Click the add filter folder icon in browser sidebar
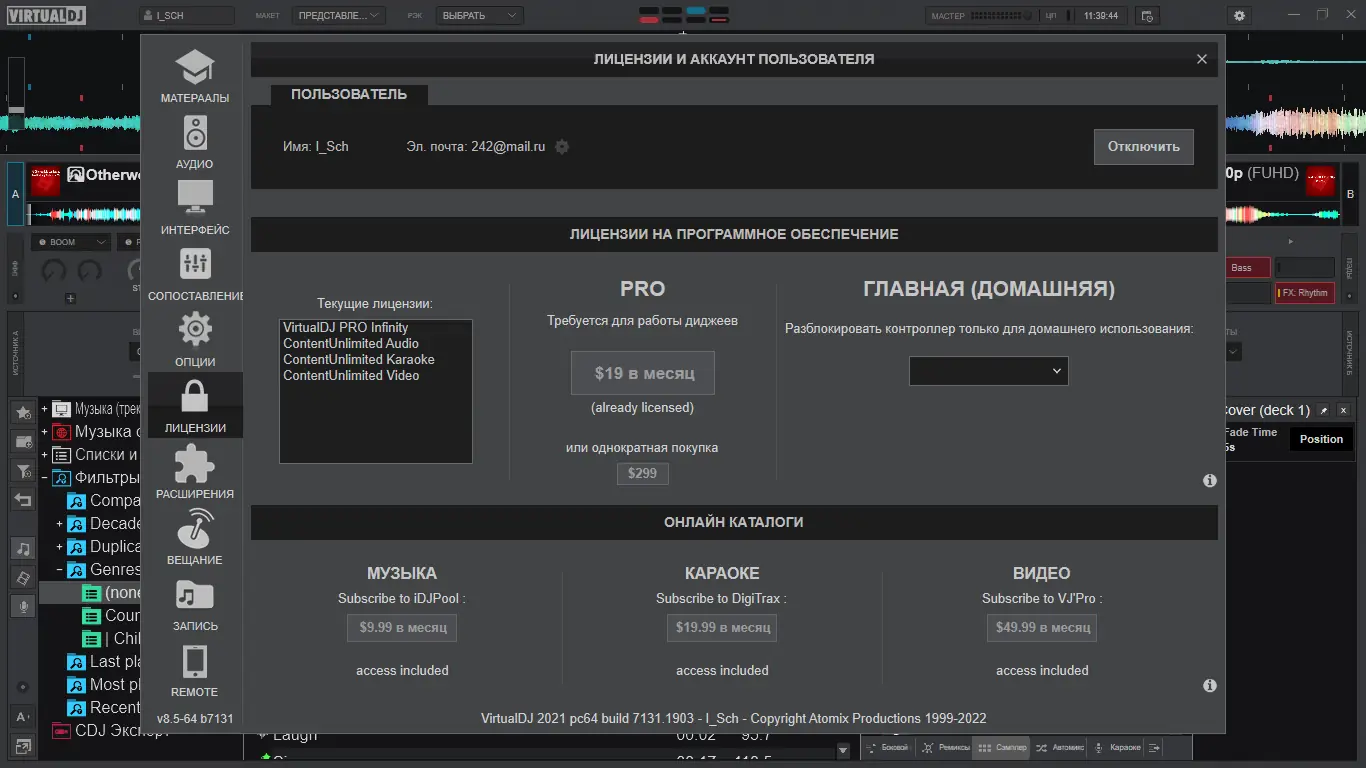The width and height of the screenshot is (1366, 768). pyautogui.click(x=23, y=471)
